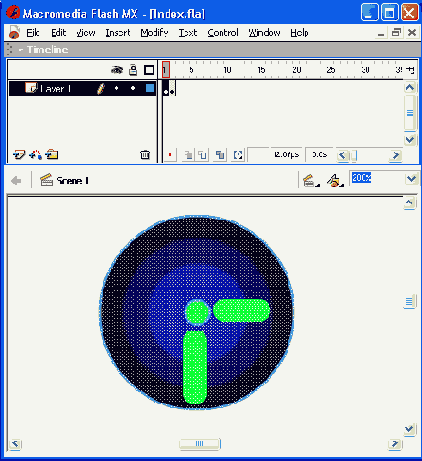Open the zoom percentage dropdown
This screenshot has width=422, height=461.
tap(411, 179)
